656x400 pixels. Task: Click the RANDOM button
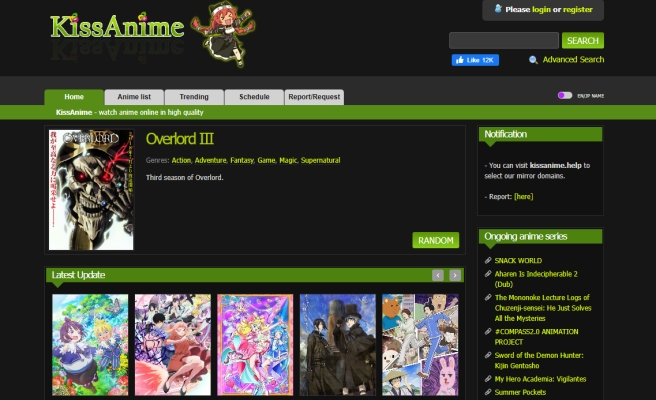pyautogui.click(x=436, y=240)
